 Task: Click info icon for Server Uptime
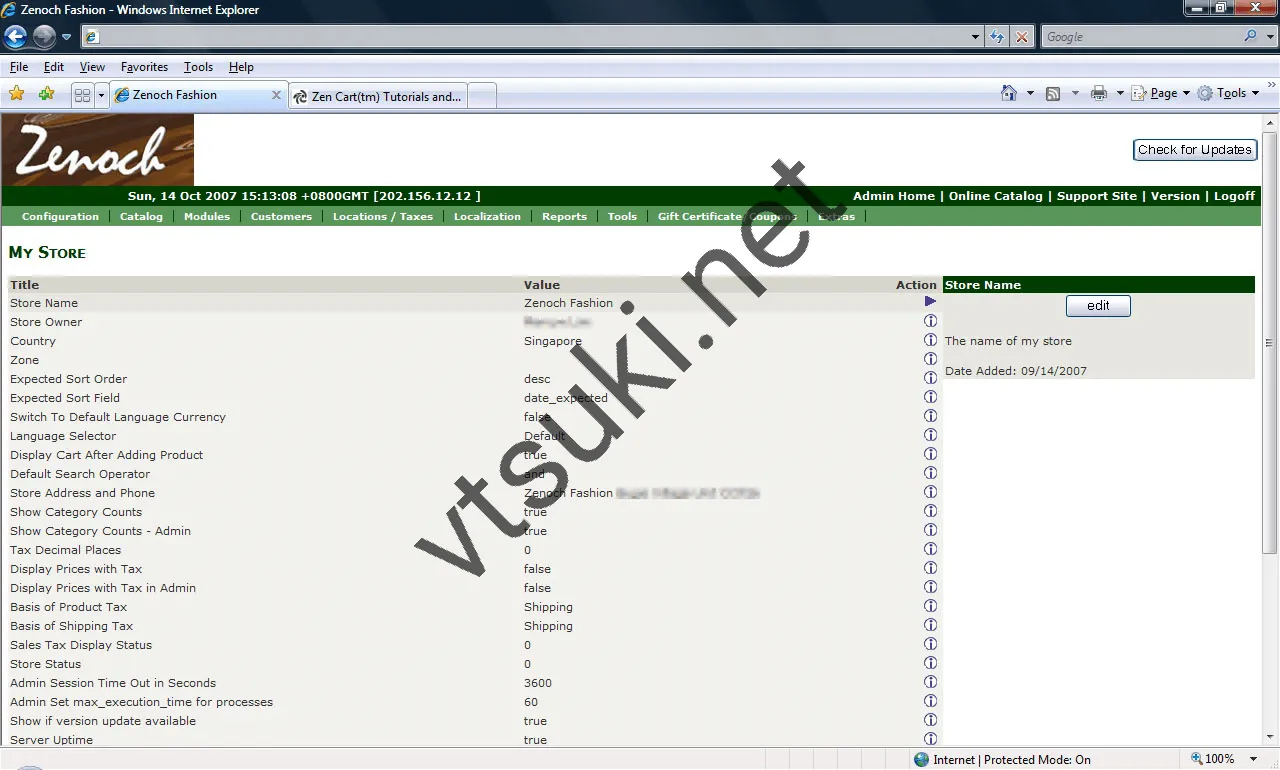pyautogui.click(x=930, y=739)
